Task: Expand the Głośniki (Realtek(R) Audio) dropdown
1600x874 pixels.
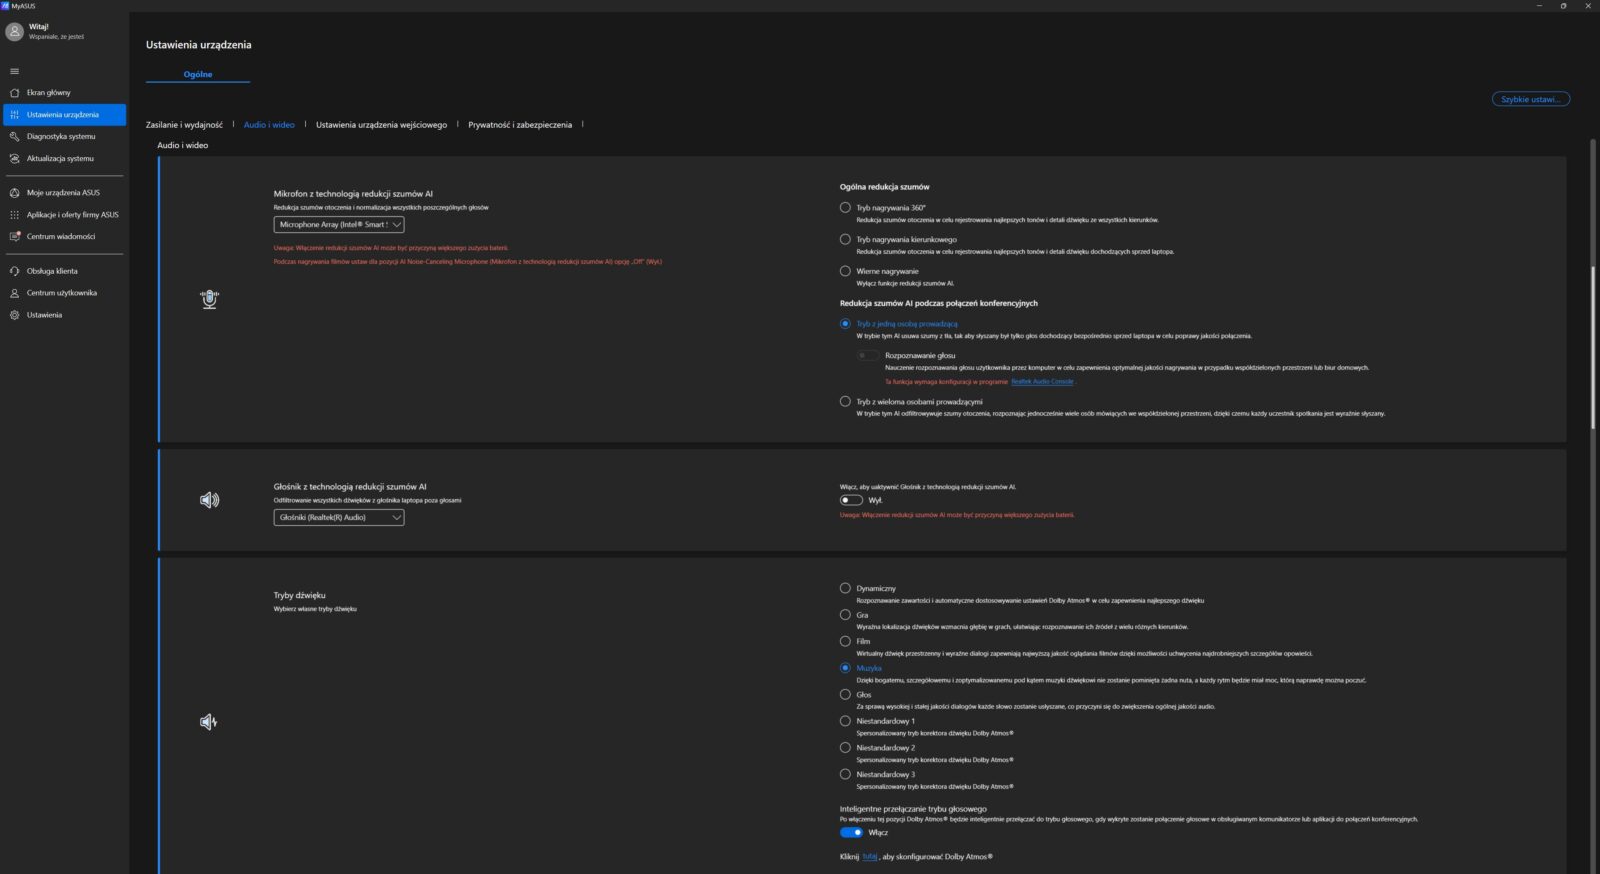Action: (x=339, y=518)
